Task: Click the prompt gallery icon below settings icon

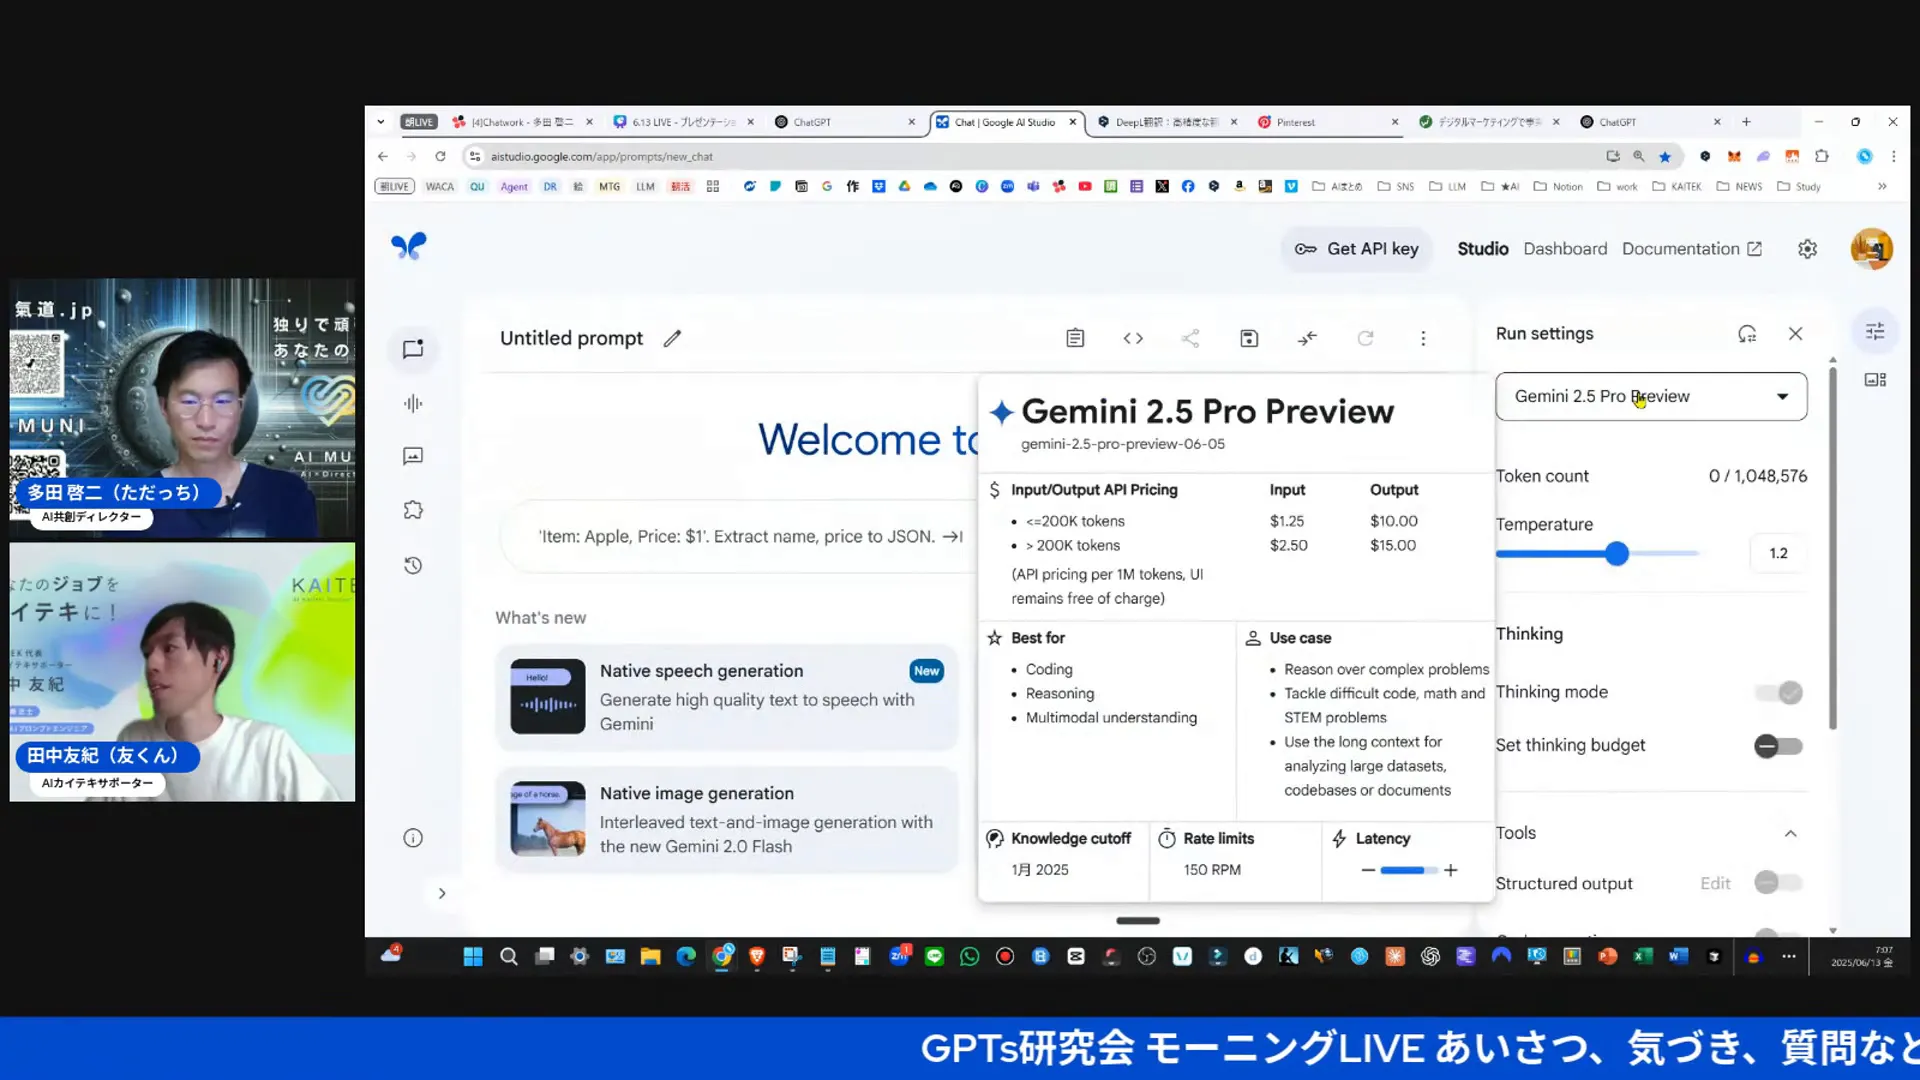Action: tap(1875, 380)
